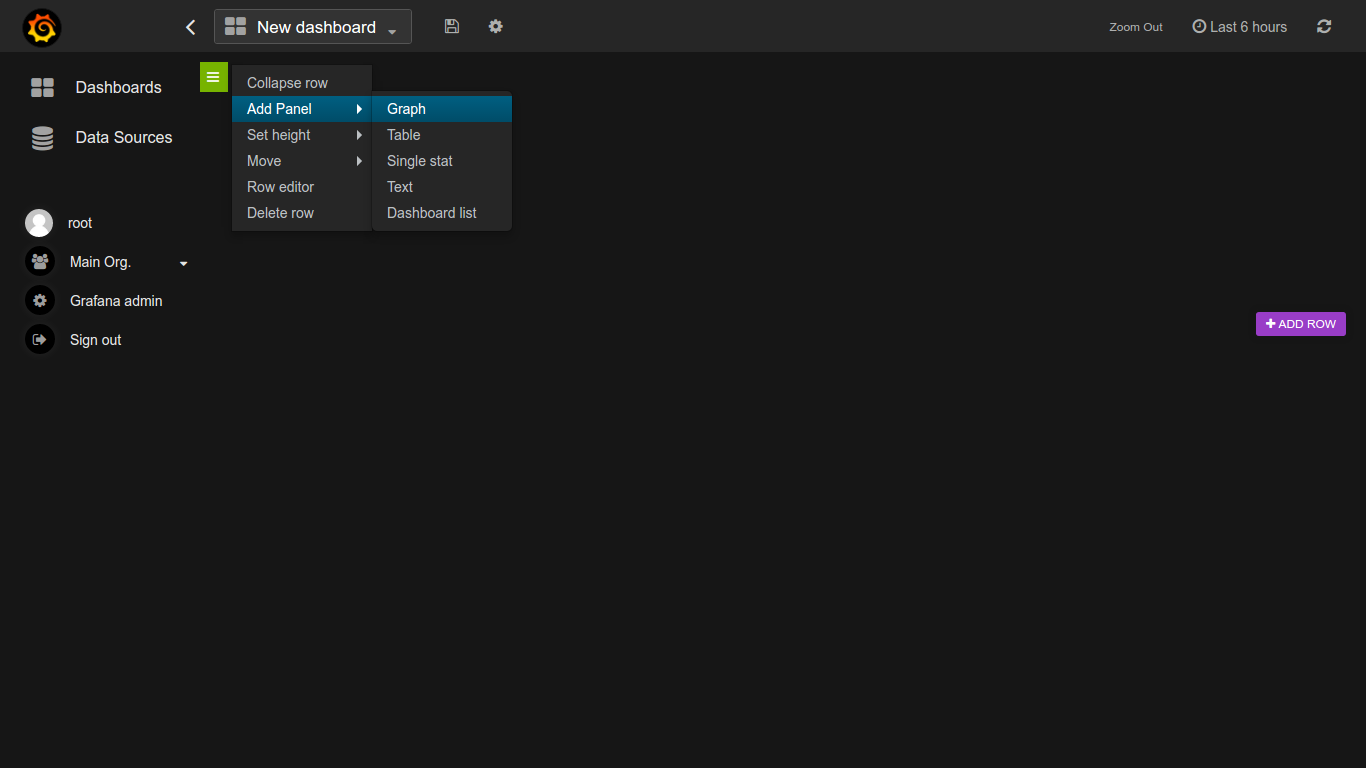Add a Single stat panel
This screenshot has width=1366, height=768.
coord(442,161)
